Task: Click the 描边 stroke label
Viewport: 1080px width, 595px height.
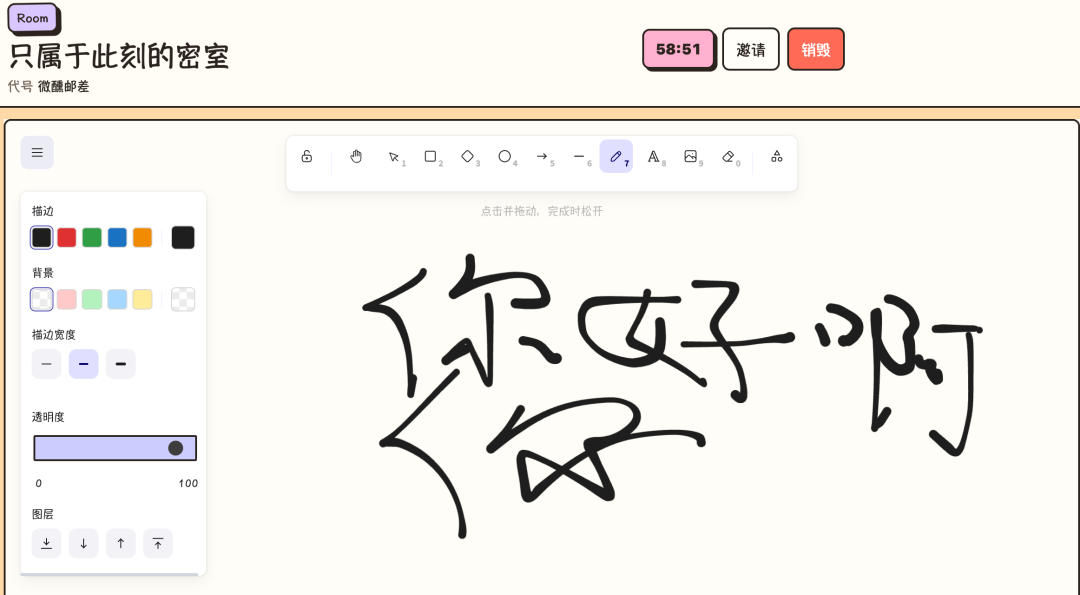Action: 43,211
